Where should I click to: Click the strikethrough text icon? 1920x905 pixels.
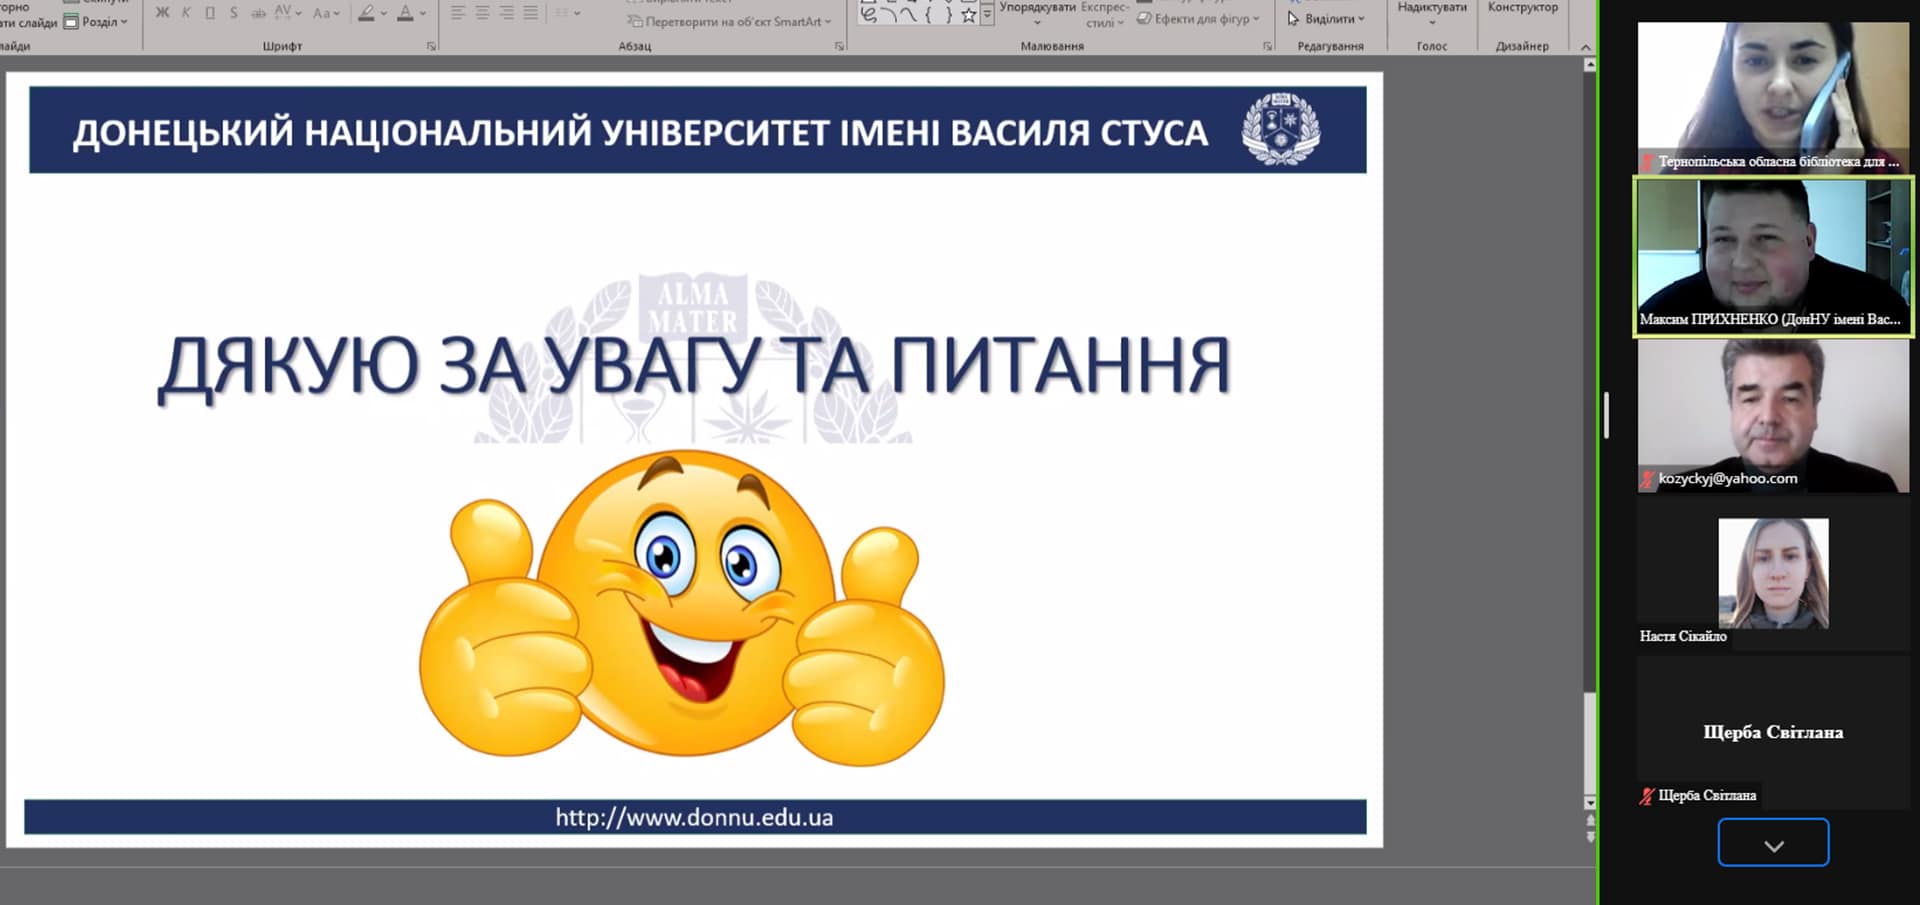[258, 13]
